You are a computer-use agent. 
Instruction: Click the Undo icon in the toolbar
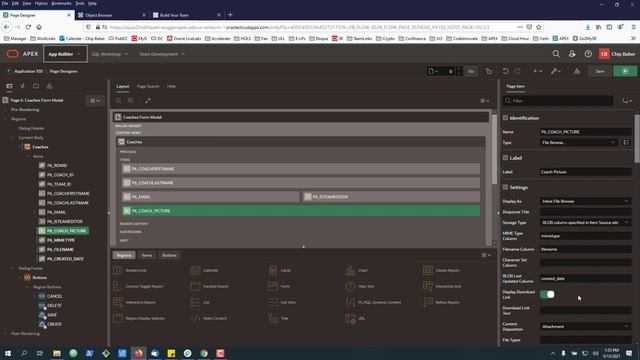(x=506, y=71)
